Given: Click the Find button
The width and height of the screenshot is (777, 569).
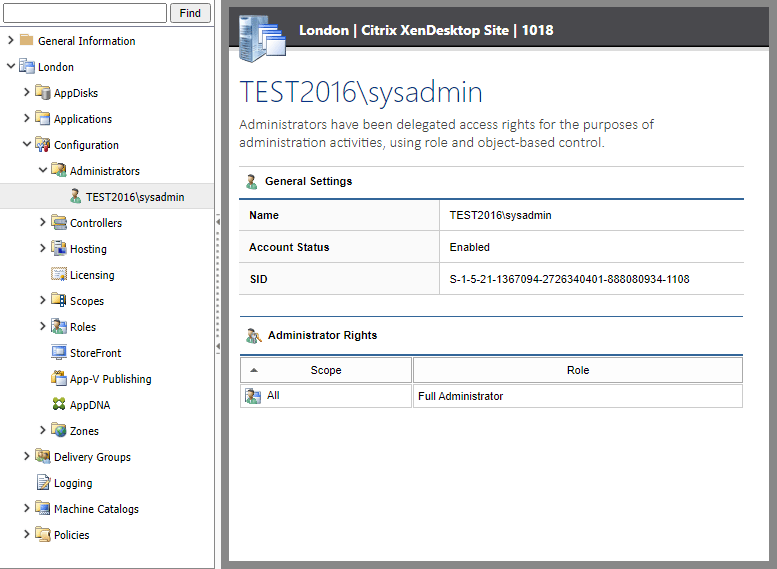Looking at the screenshot, I should pos(190,13).
